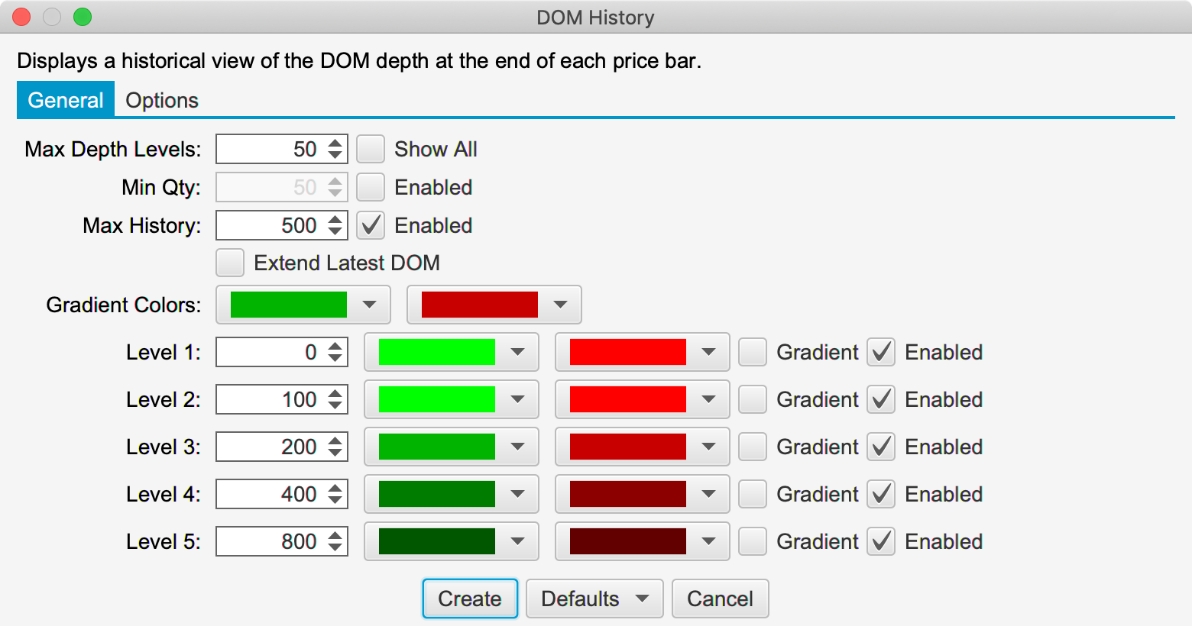Cancel the DOM History dialog
This screenshot has width=1192, height=626.
tap(720, 599)
